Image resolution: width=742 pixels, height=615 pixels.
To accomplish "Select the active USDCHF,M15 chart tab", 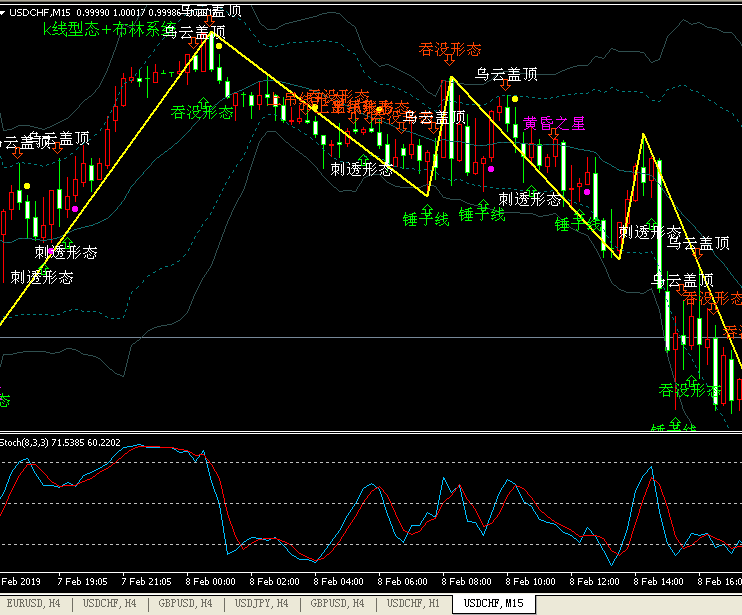I will point(494,604).
